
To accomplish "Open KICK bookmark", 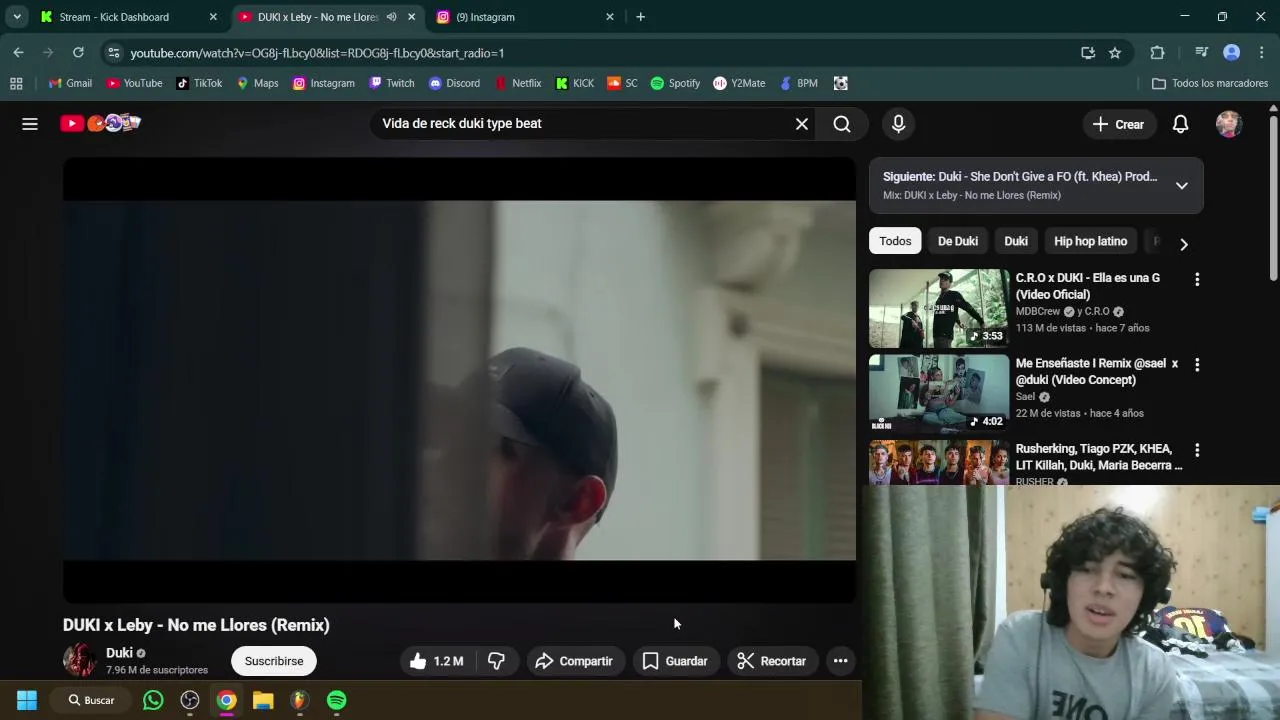I will pyautogui.click(x=575, y=83).
